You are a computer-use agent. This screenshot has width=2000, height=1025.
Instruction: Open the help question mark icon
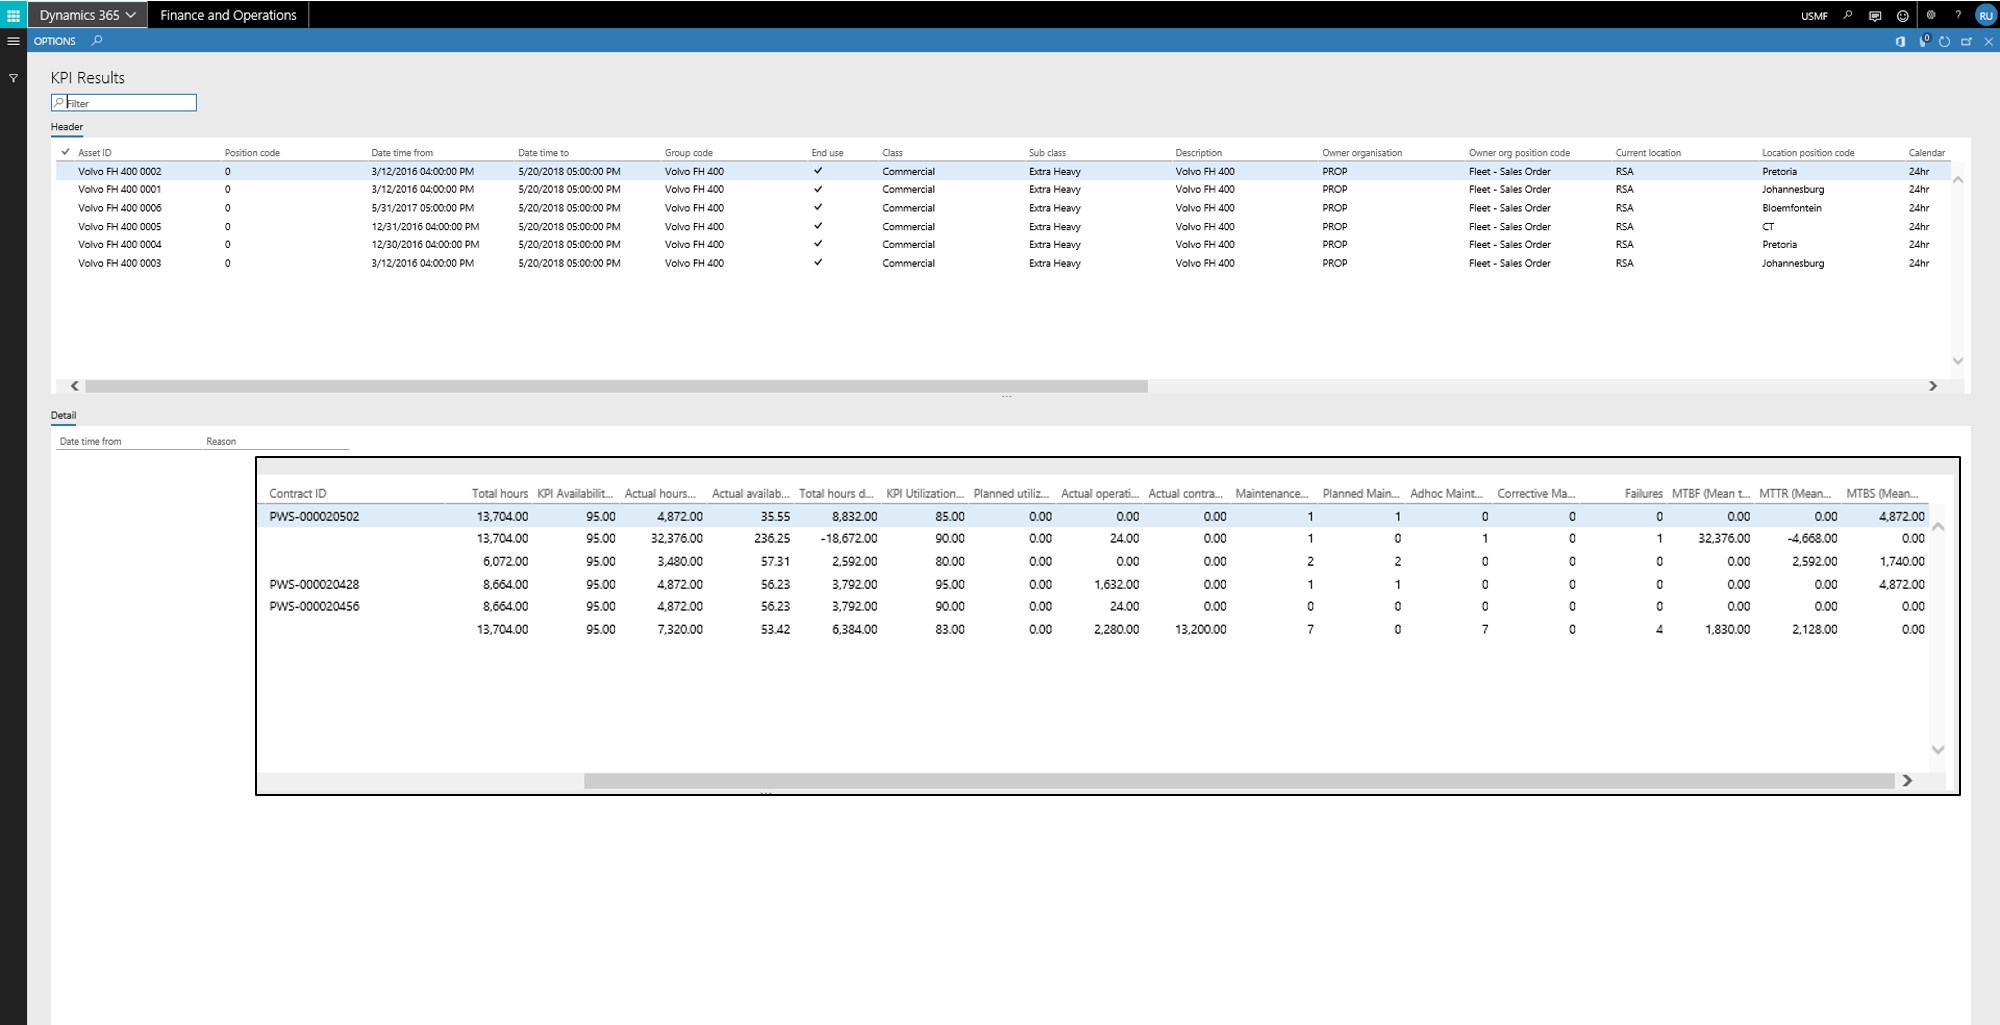click(x=1958, y=15)
